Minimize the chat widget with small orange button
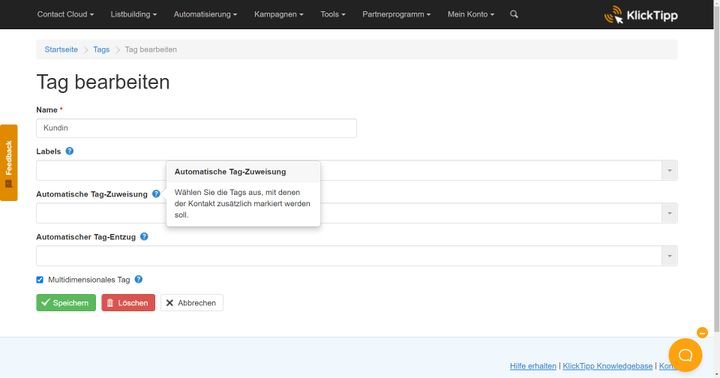Image resolution: width=720 pixels, height=378 pixels. point(702,333)
